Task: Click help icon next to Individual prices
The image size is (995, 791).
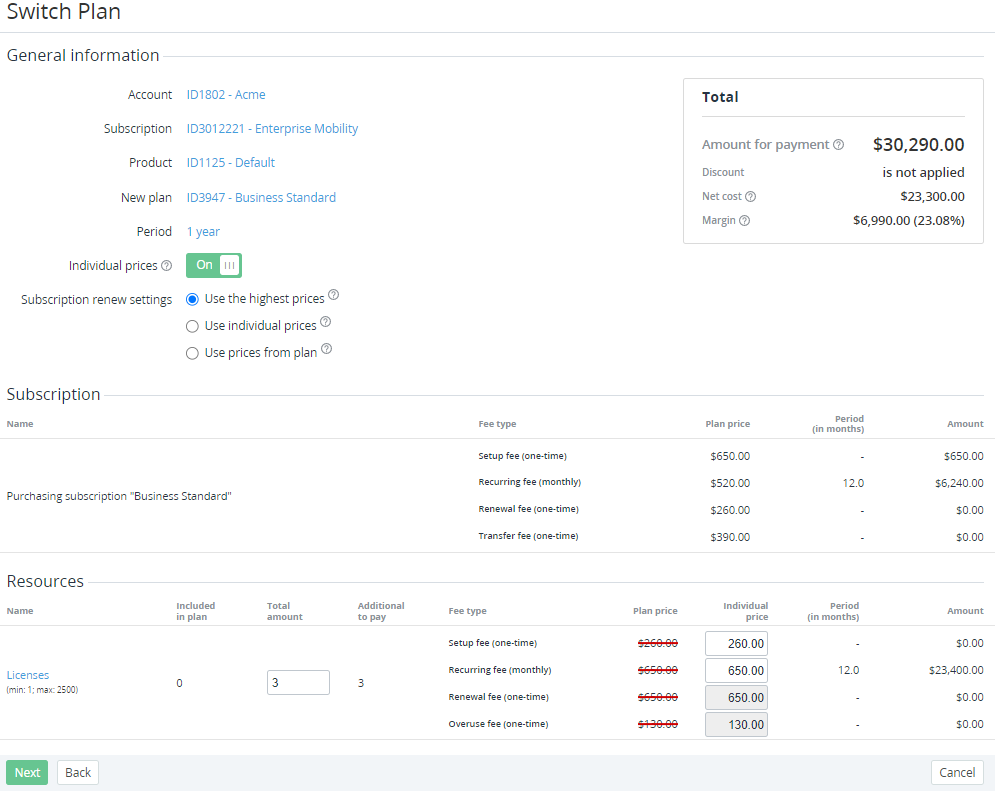Action: 167,266
